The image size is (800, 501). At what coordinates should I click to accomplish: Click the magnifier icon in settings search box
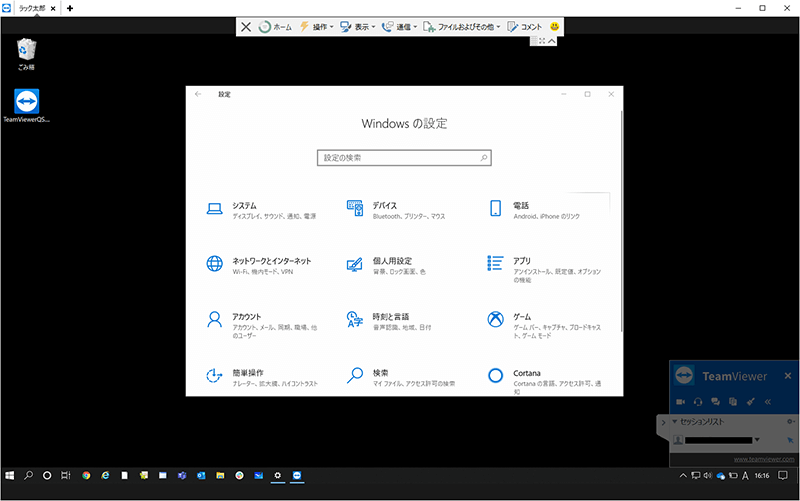483,158
